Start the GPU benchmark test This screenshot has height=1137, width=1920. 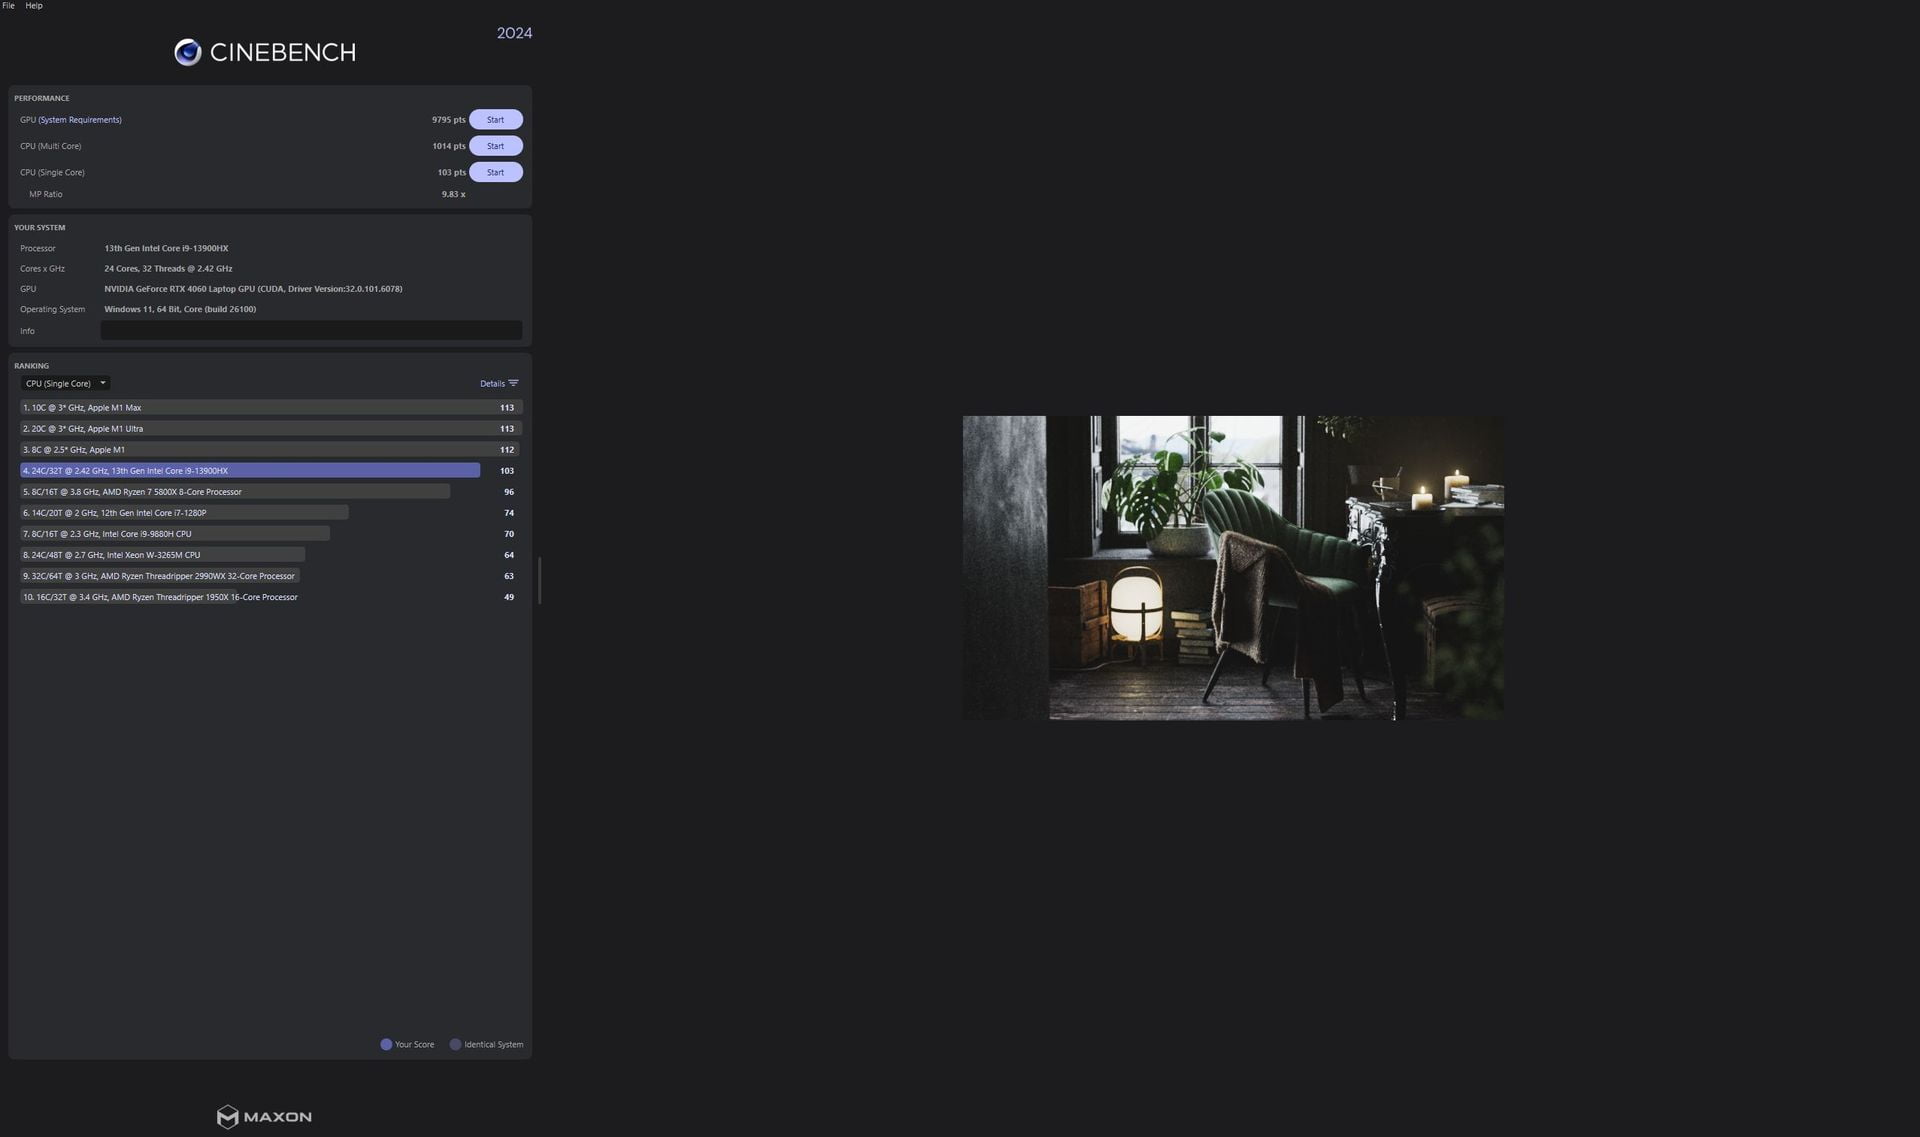click(x=496, y=120)
